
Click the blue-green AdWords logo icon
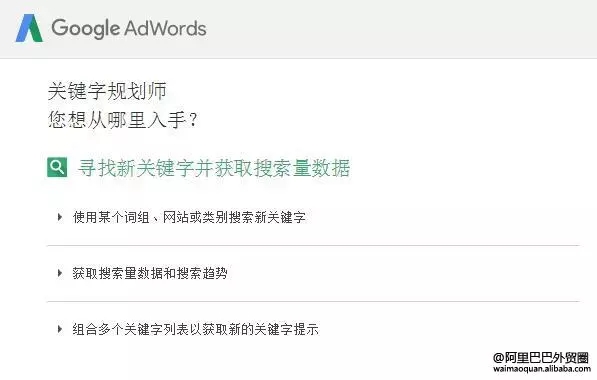coord(29,28)
